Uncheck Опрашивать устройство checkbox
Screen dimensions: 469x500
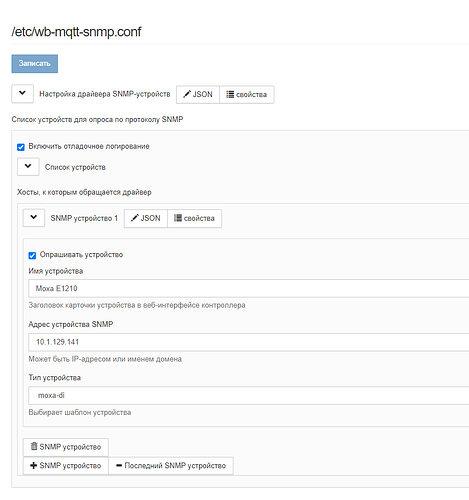[32, 255]
